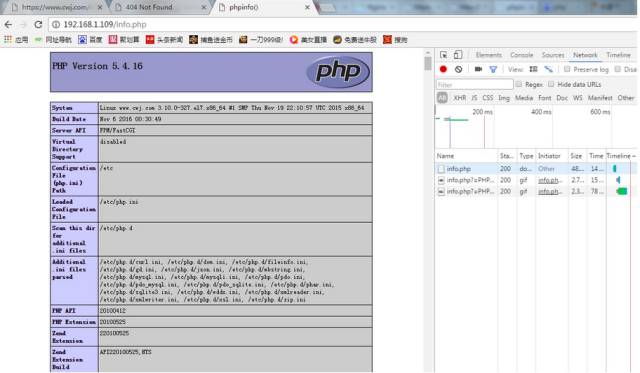Click the 200 ms timeline overview marker
640x373 pixels.
point(482,112)
